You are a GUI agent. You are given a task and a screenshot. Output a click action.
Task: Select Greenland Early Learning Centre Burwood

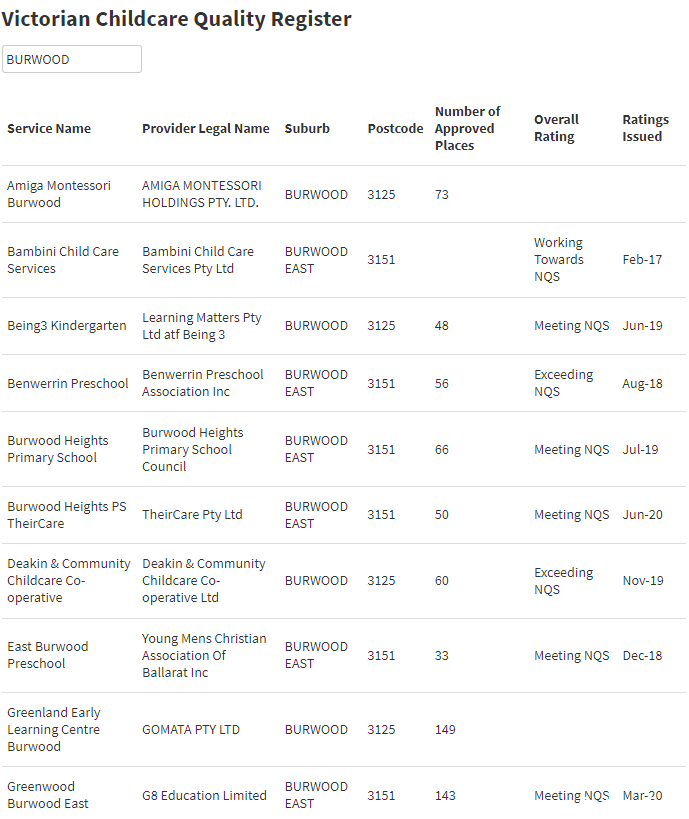click(344, 730)
